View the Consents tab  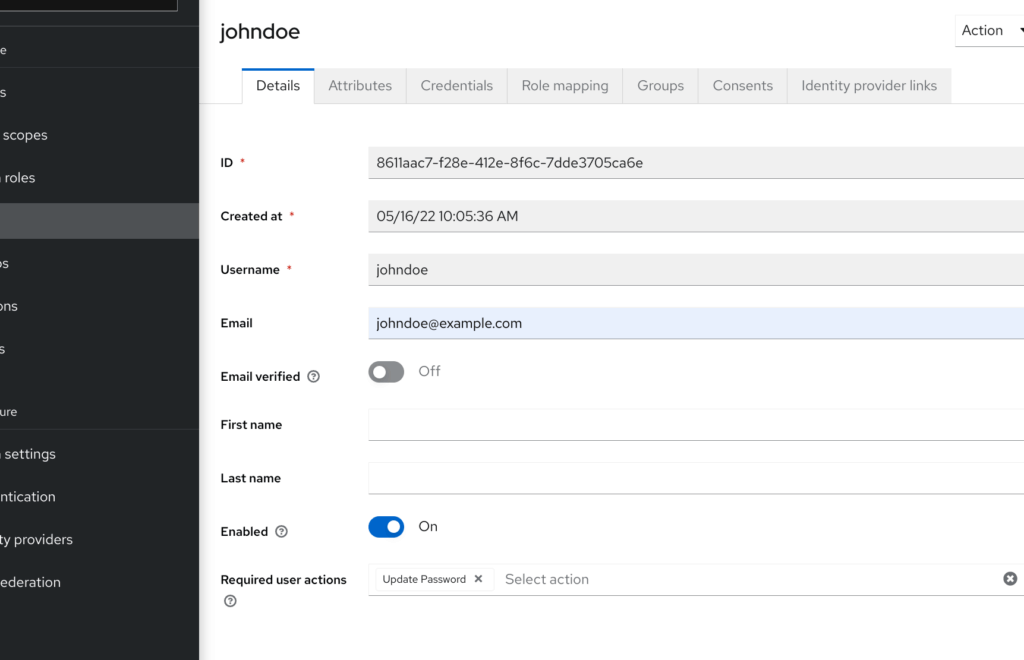[742, 86]
